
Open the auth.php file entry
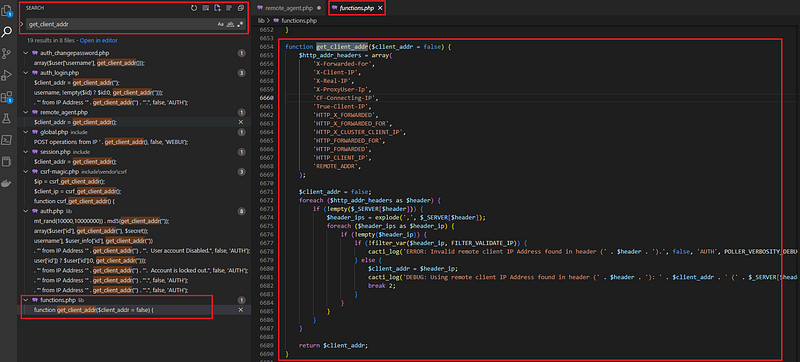coord(52,211)
